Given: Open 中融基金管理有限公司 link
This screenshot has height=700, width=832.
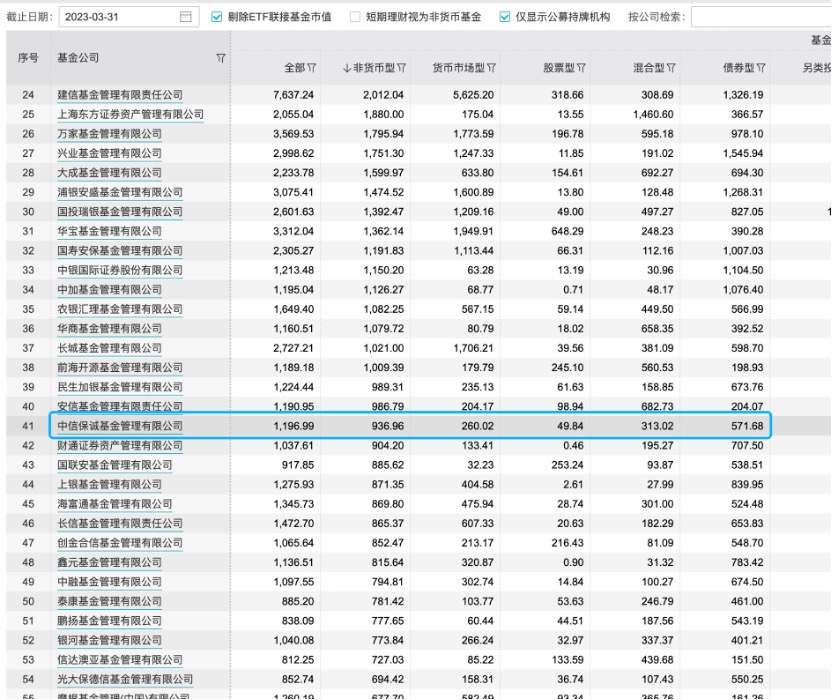Looking at the screenshot, I should tap(109, 582).
